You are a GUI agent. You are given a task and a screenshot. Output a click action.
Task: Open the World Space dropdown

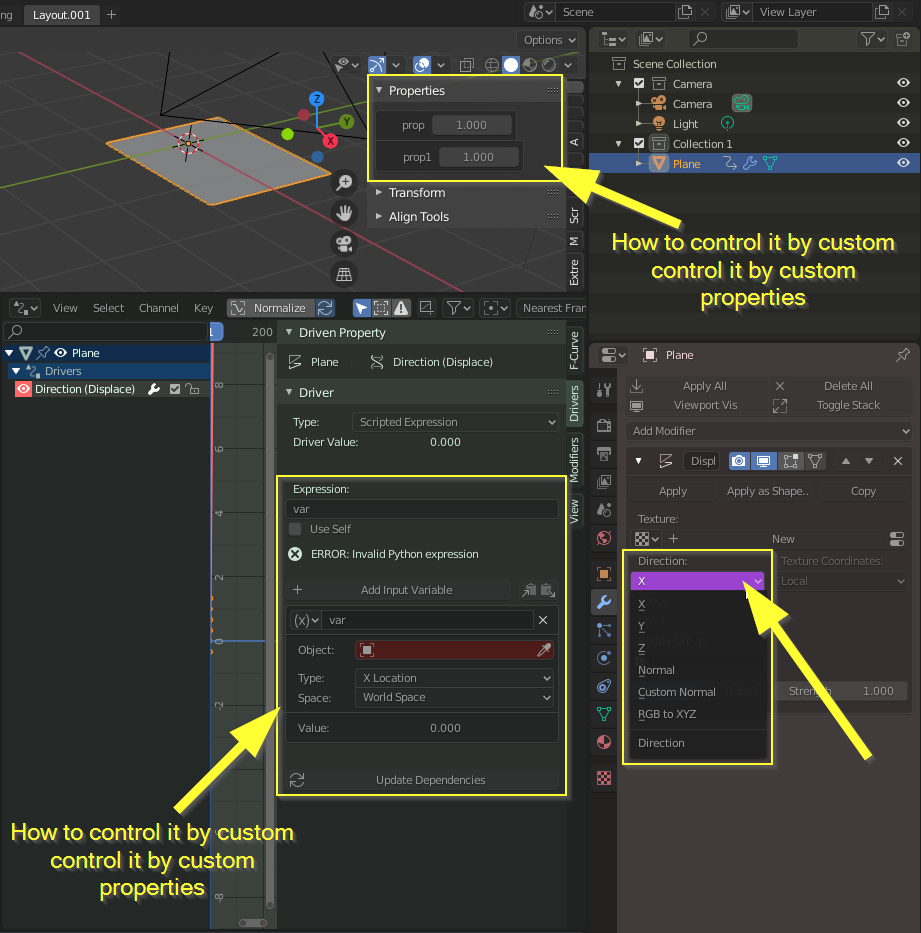(455, 697)
